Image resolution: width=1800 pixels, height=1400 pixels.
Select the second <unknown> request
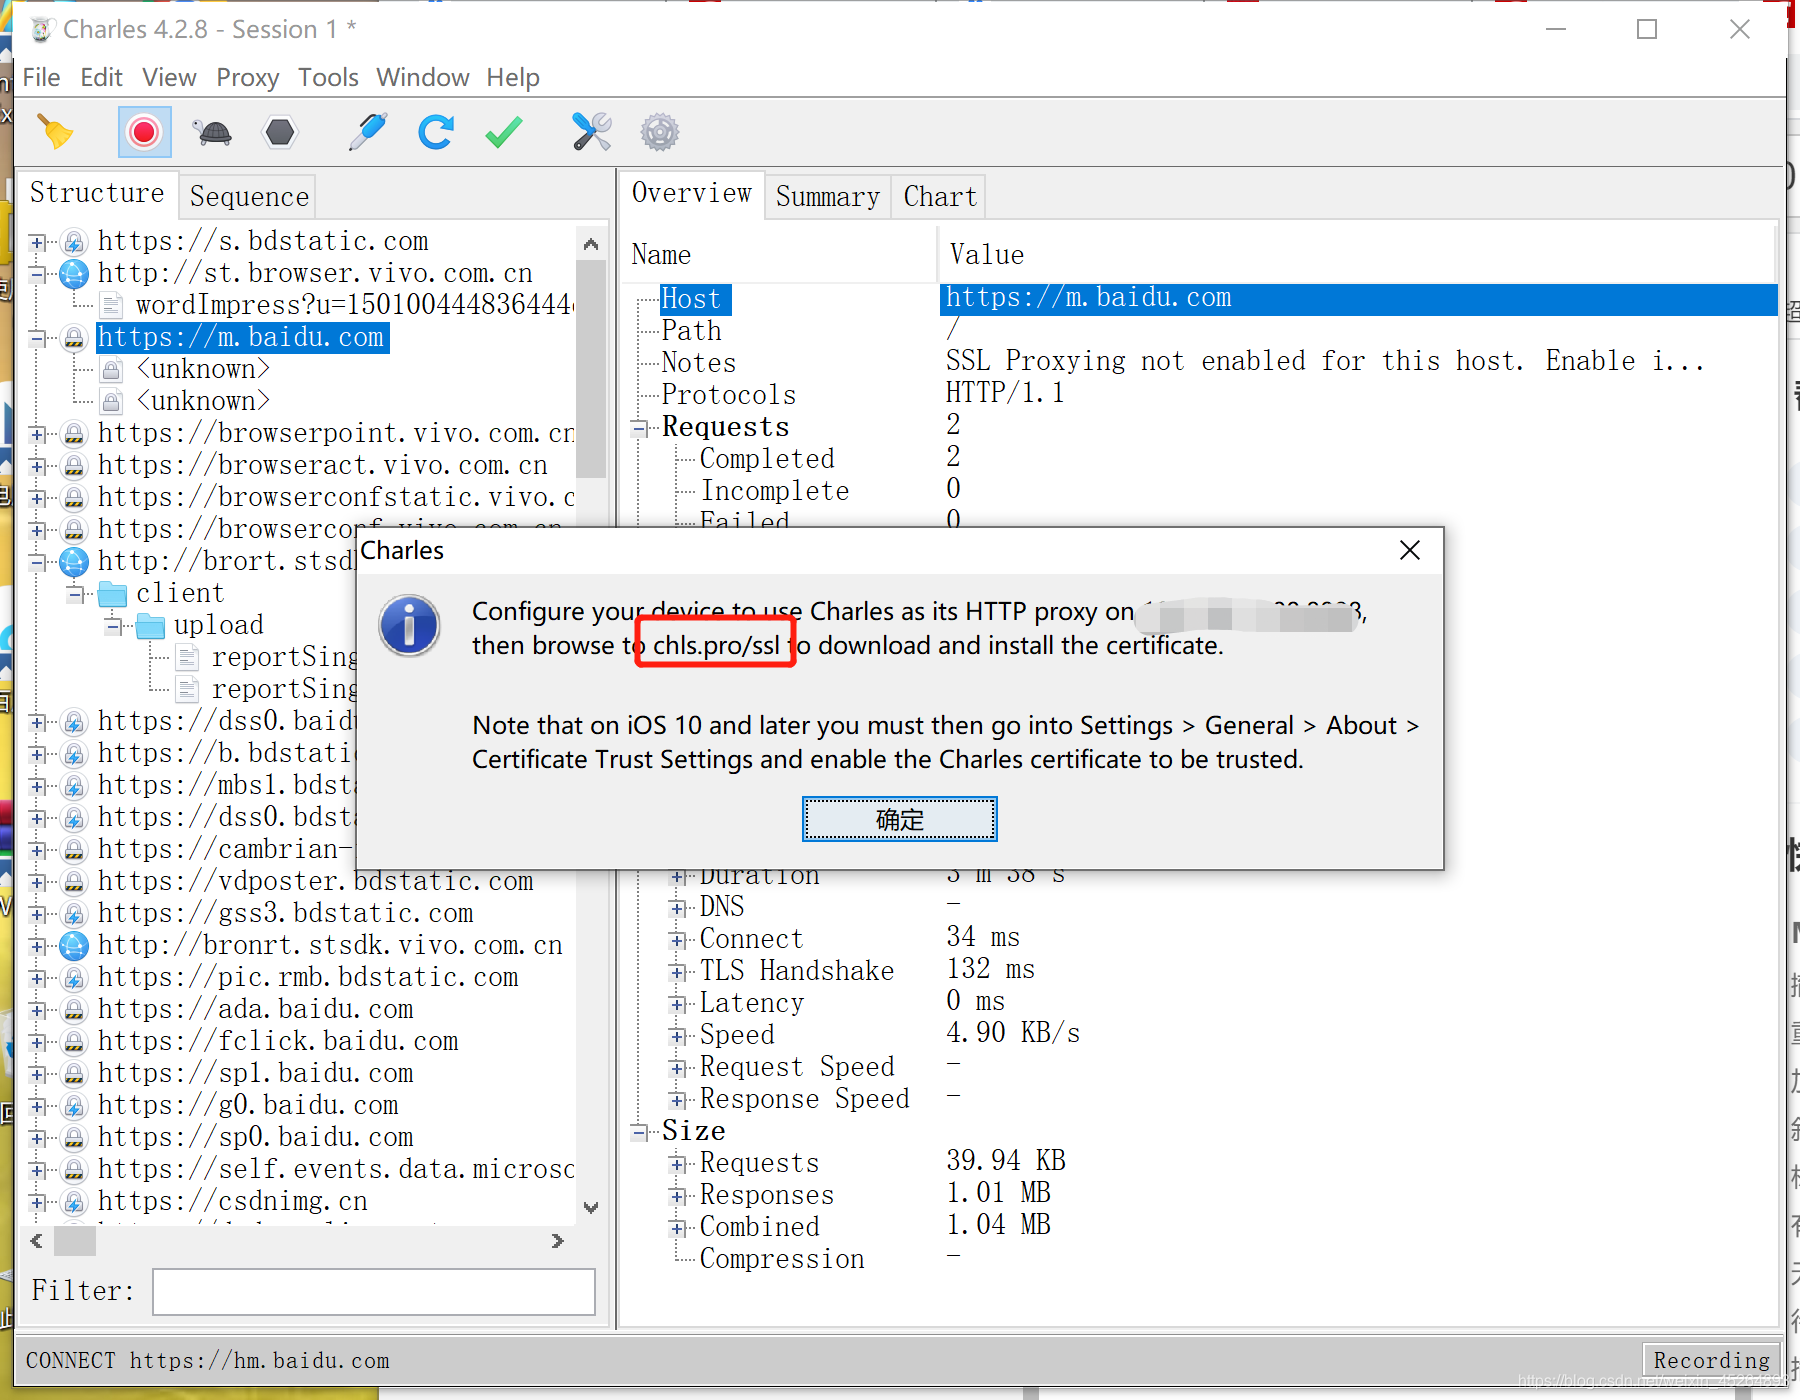coord(203,401)
